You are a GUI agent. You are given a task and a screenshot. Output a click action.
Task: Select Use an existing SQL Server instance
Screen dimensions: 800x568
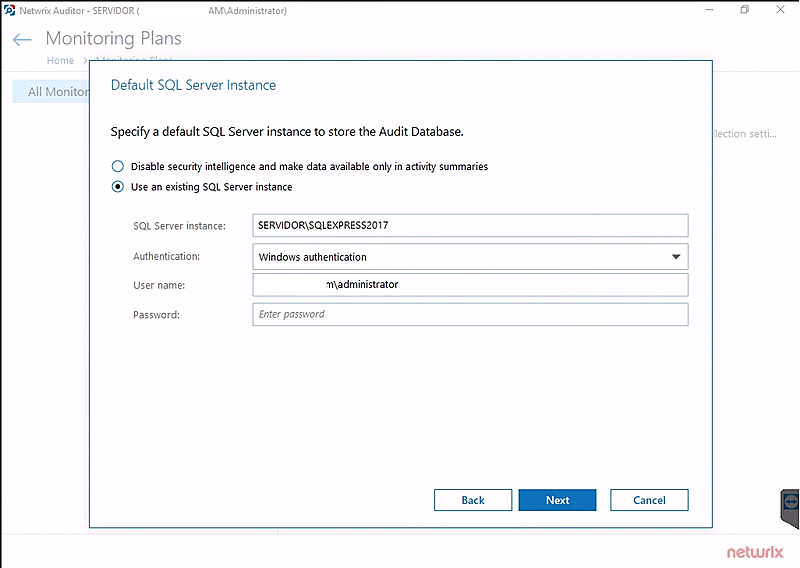118,187
